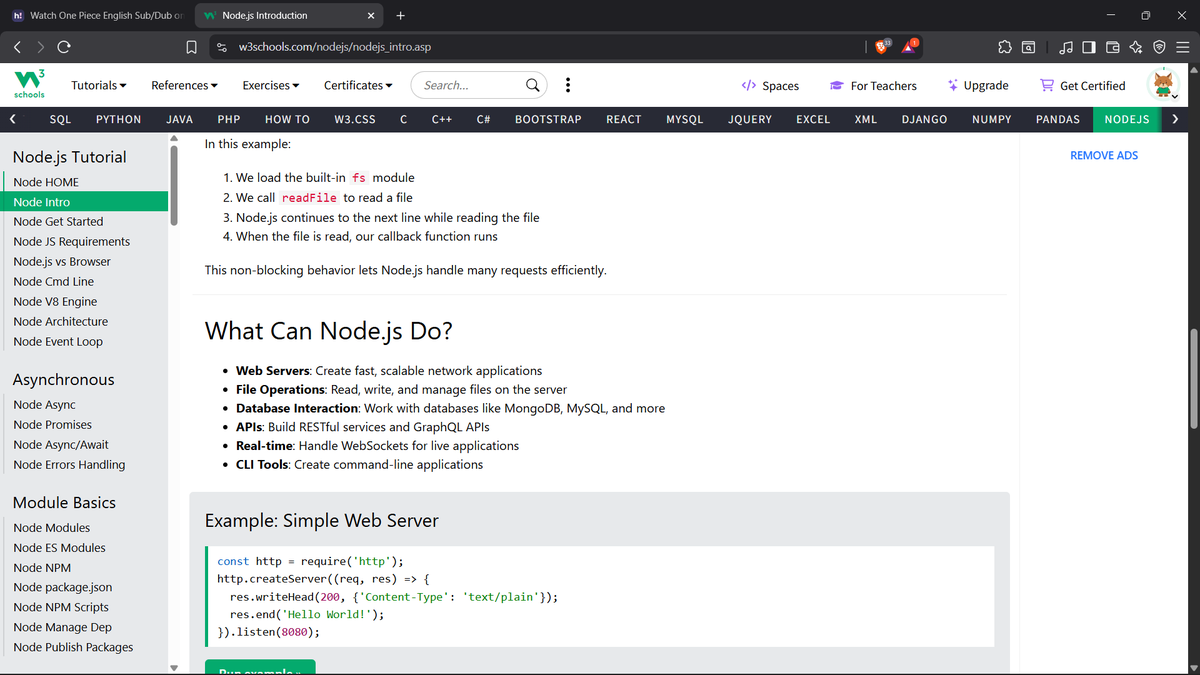
Task: Click the Get Certified link
Action: (x=1083, y=86)
